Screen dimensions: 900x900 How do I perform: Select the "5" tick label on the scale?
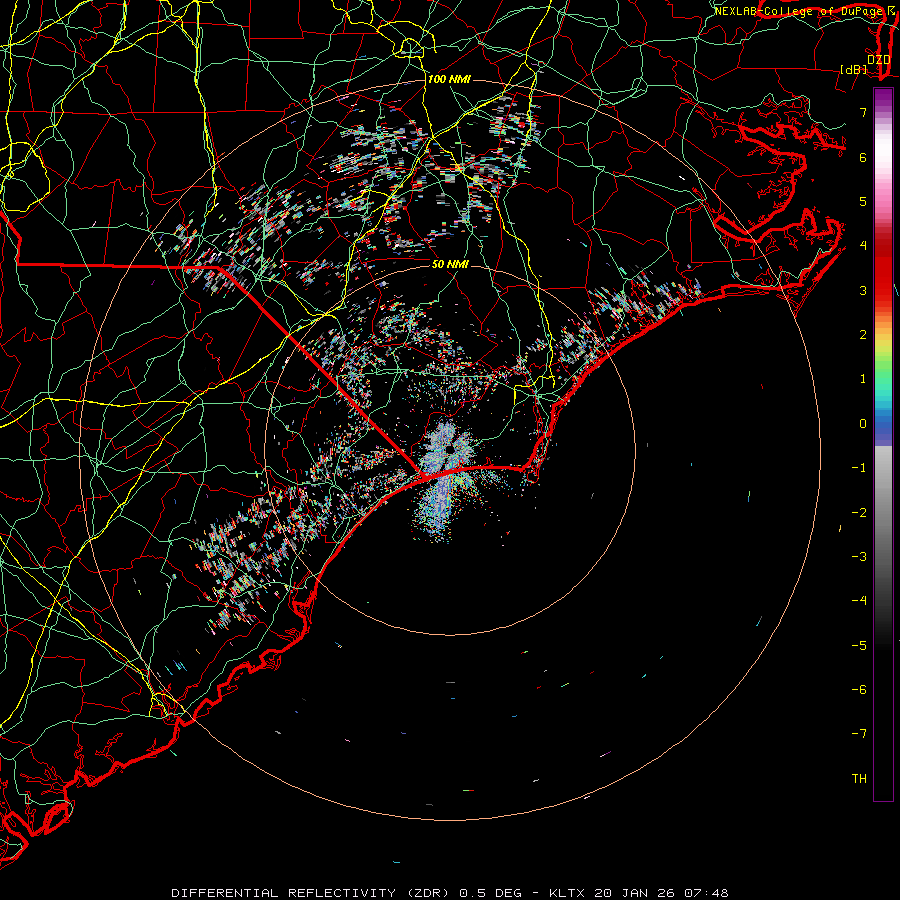[x=863, y=201]
